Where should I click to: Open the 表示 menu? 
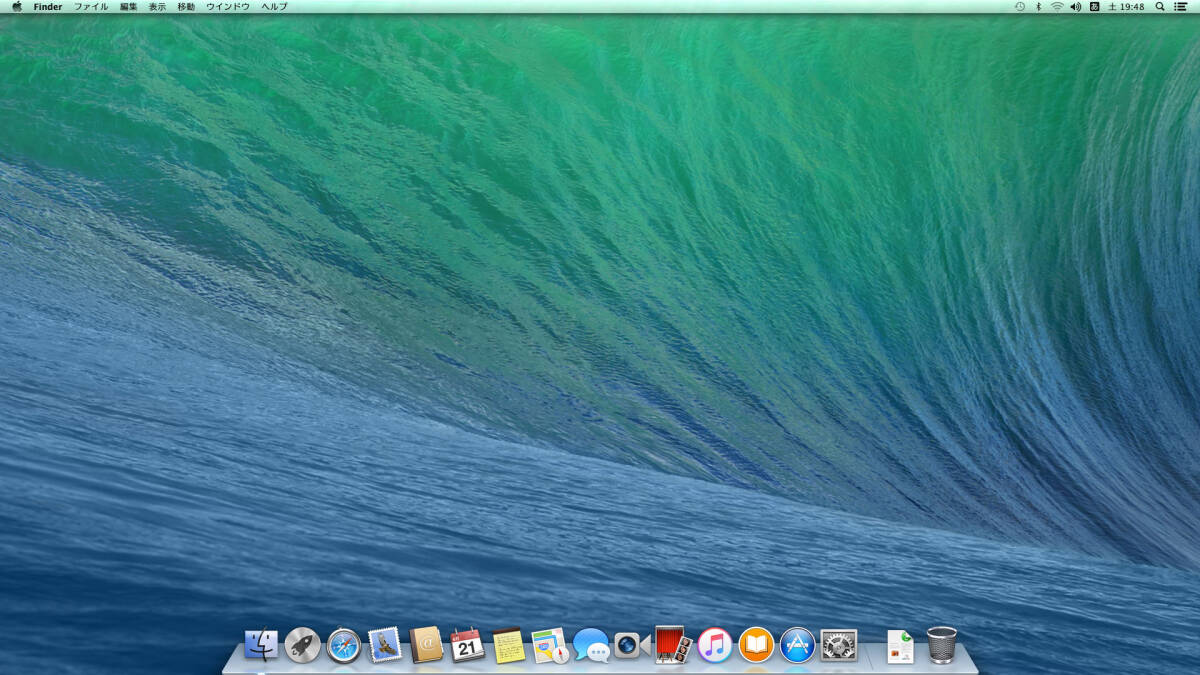point(158,6)
